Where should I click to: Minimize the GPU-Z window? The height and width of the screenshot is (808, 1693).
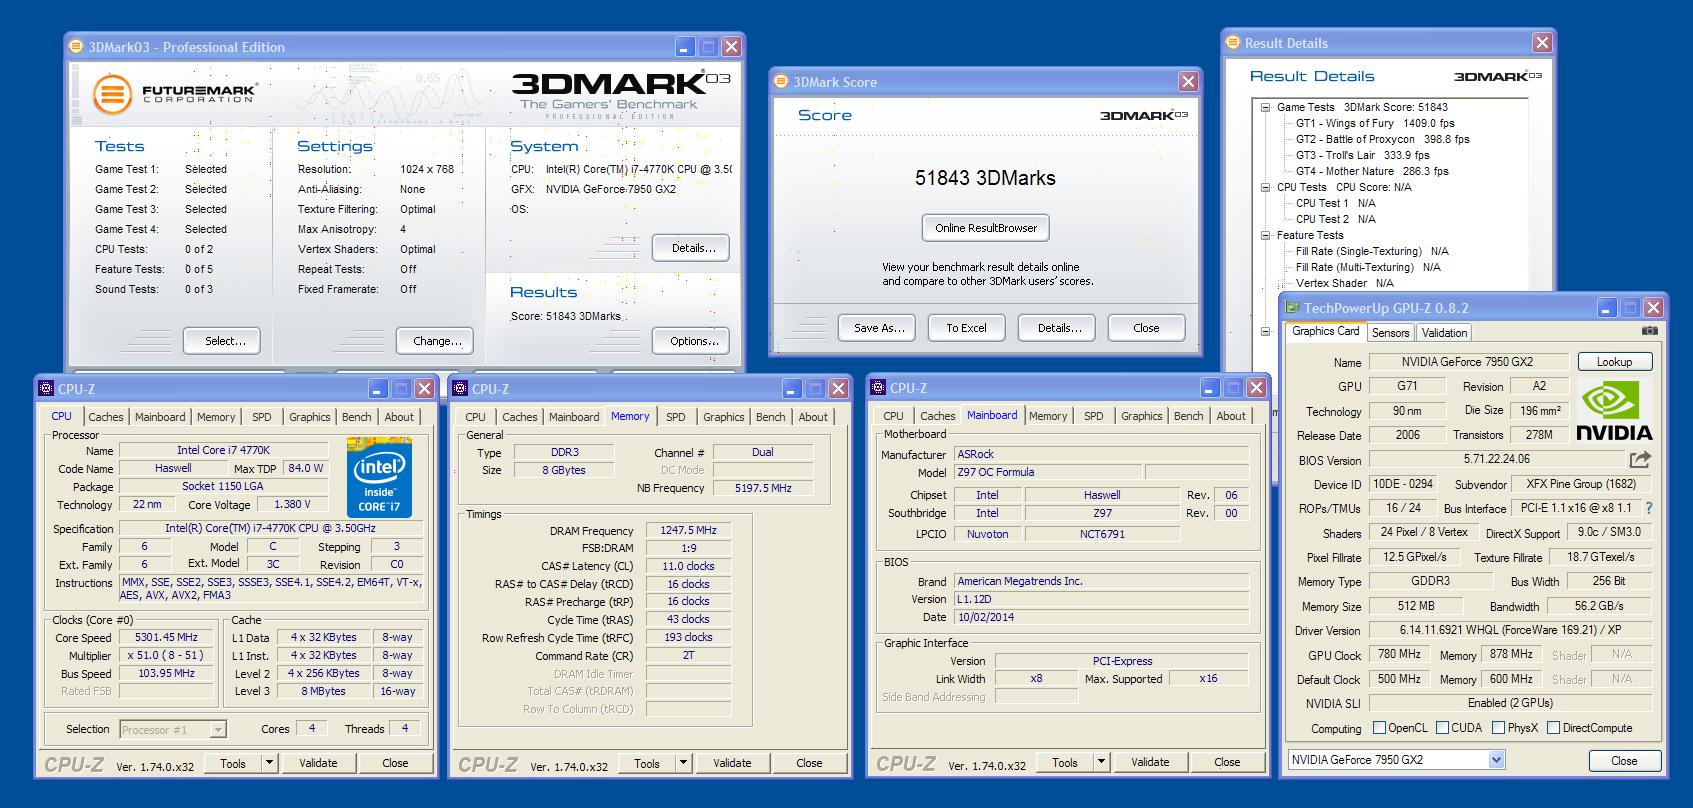coord(1606,308)
